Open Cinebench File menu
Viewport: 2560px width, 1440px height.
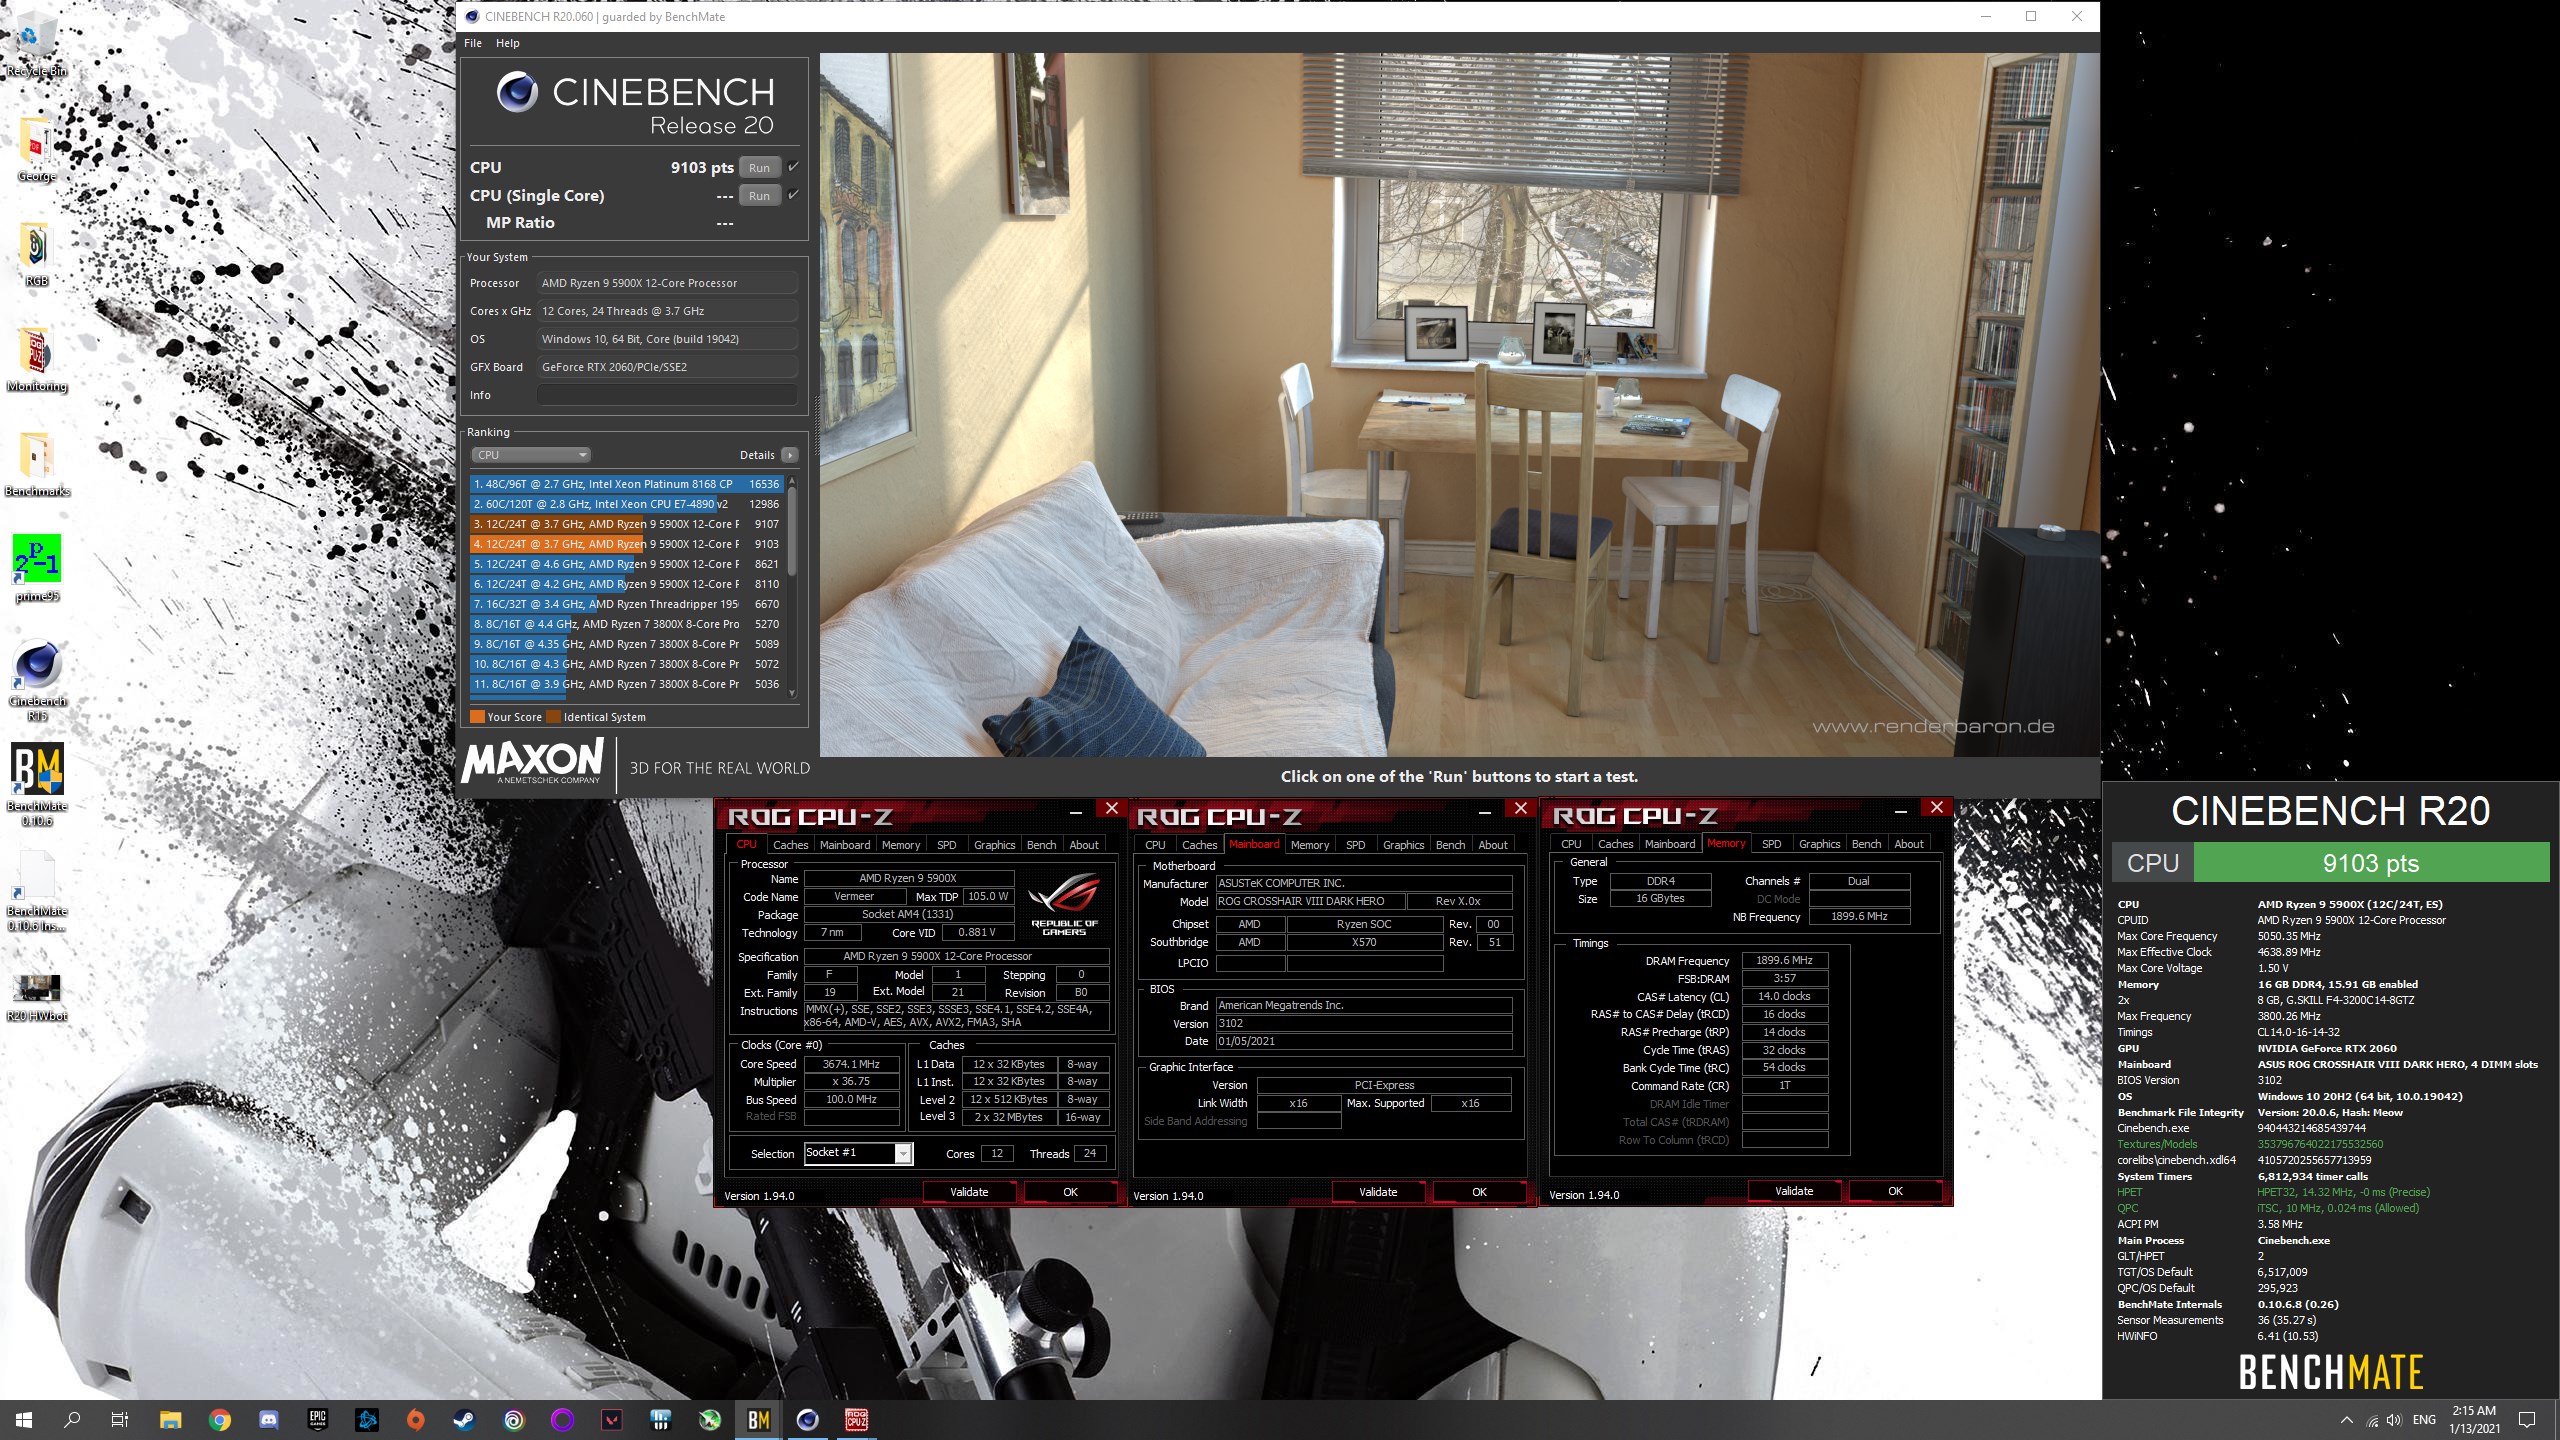[473, 43]
